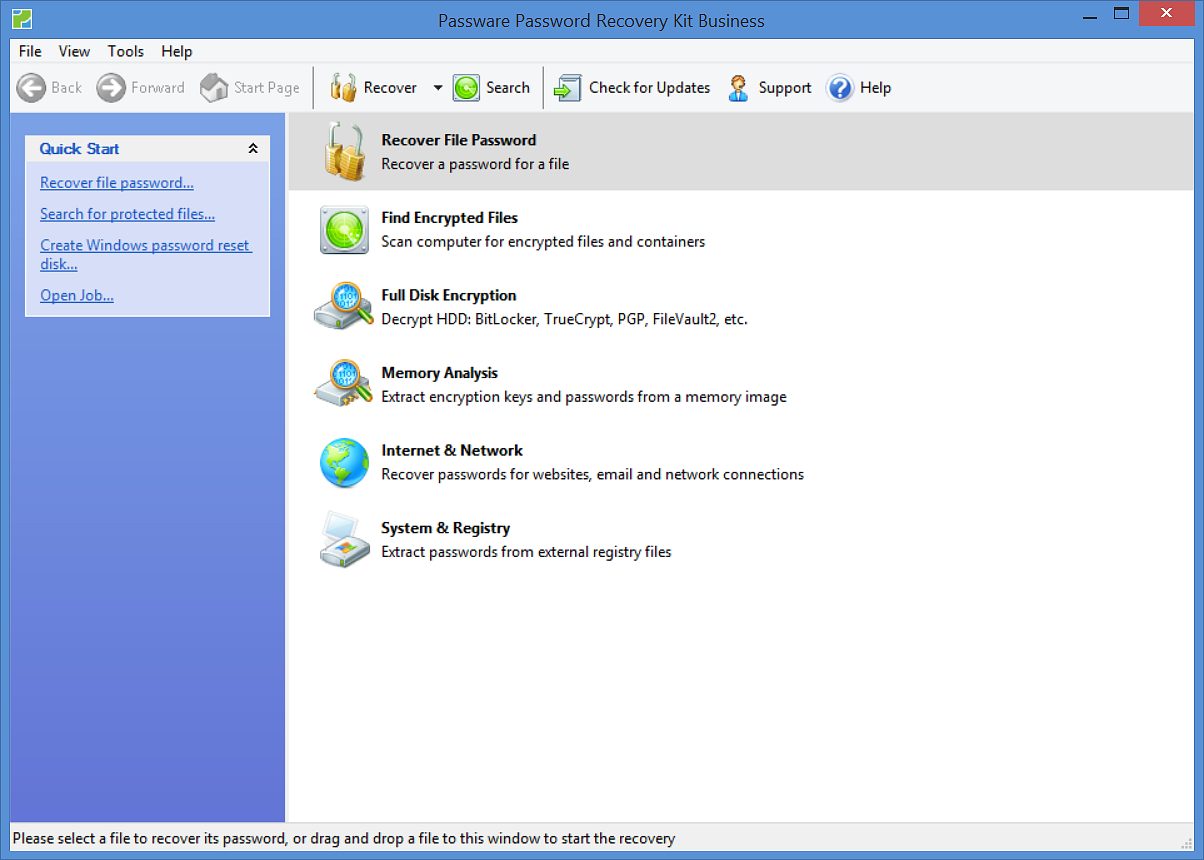The height and width of the screenshot is (860, 1204).
Task: Click the Search toolbar icon
Action: point(466,88)
